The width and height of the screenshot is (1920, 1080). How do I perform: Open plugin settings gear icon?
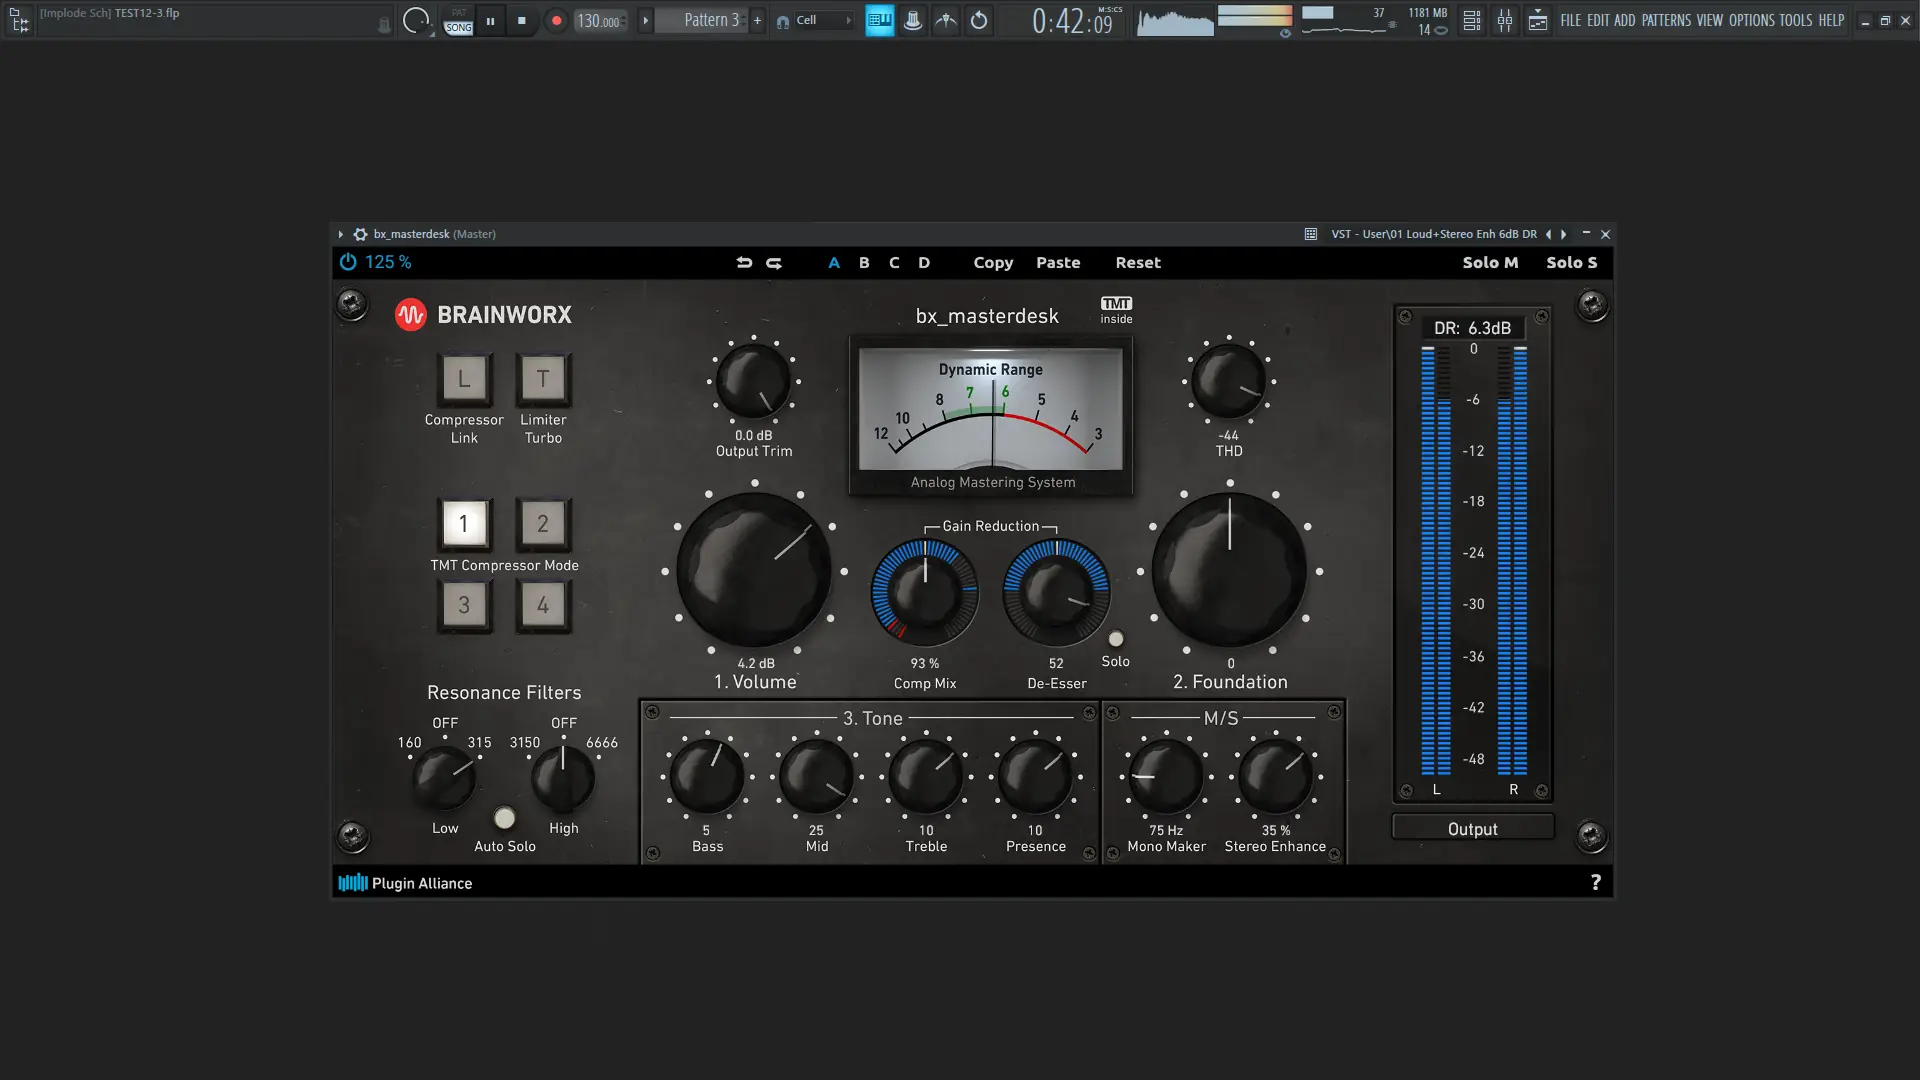(360, 234)
